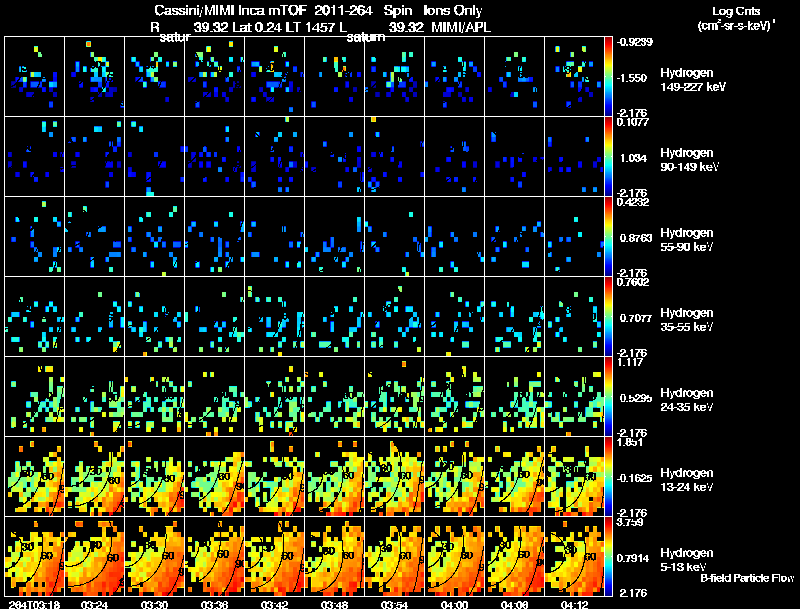This screenshot has height=609, width=800.
Task: Click the 03:30 time axis label
Action: pos(155,604)
